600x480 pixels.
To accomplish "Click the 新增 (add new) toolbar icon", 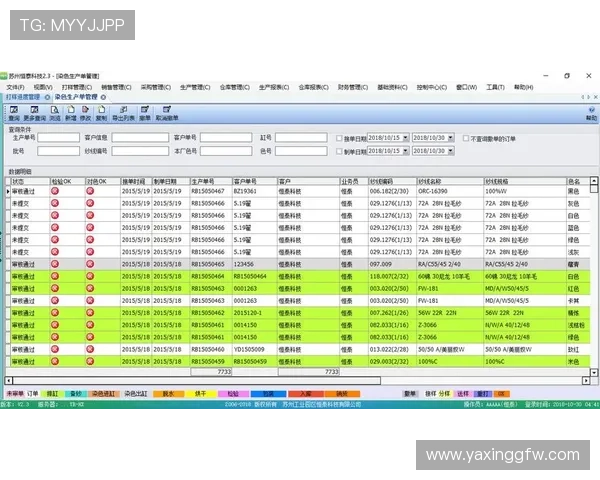I will click(x=71, y=113).
